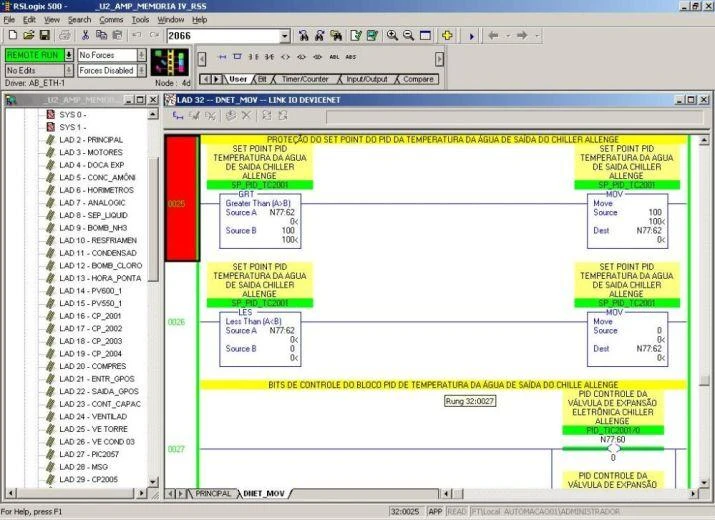Click the search input field showing 2066
The height and width of the screenshot is (520, 715).
coord(223,36)
